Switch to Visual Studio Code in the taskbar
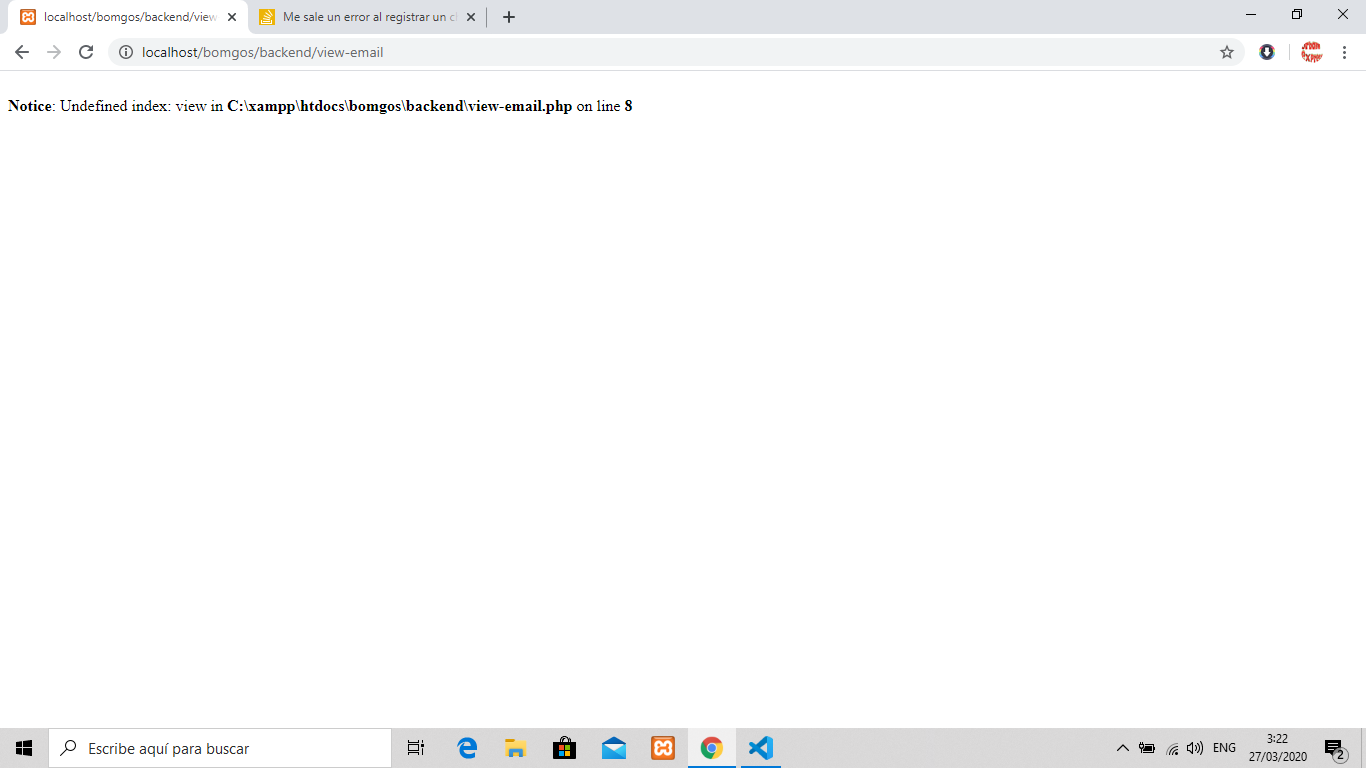 point(760,748)
